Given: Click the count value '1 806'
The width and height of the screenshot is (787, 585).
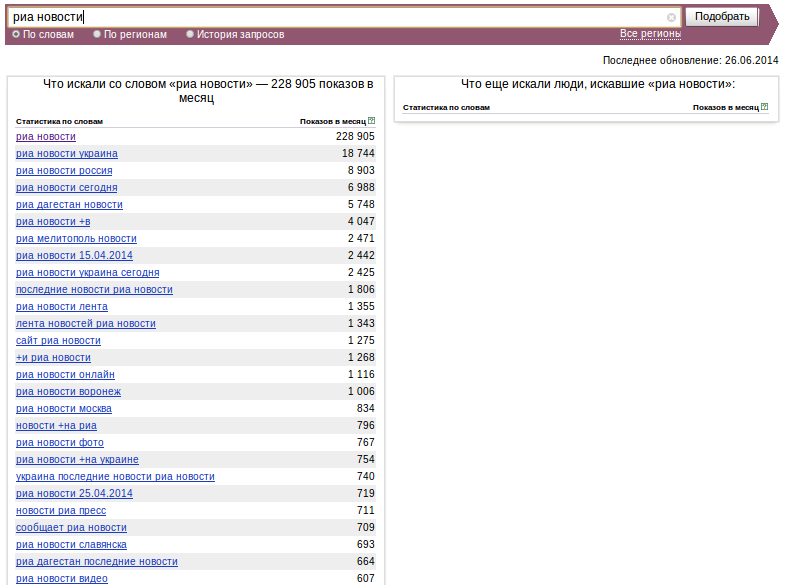Looking at the screenshot, I should [361, 289].
